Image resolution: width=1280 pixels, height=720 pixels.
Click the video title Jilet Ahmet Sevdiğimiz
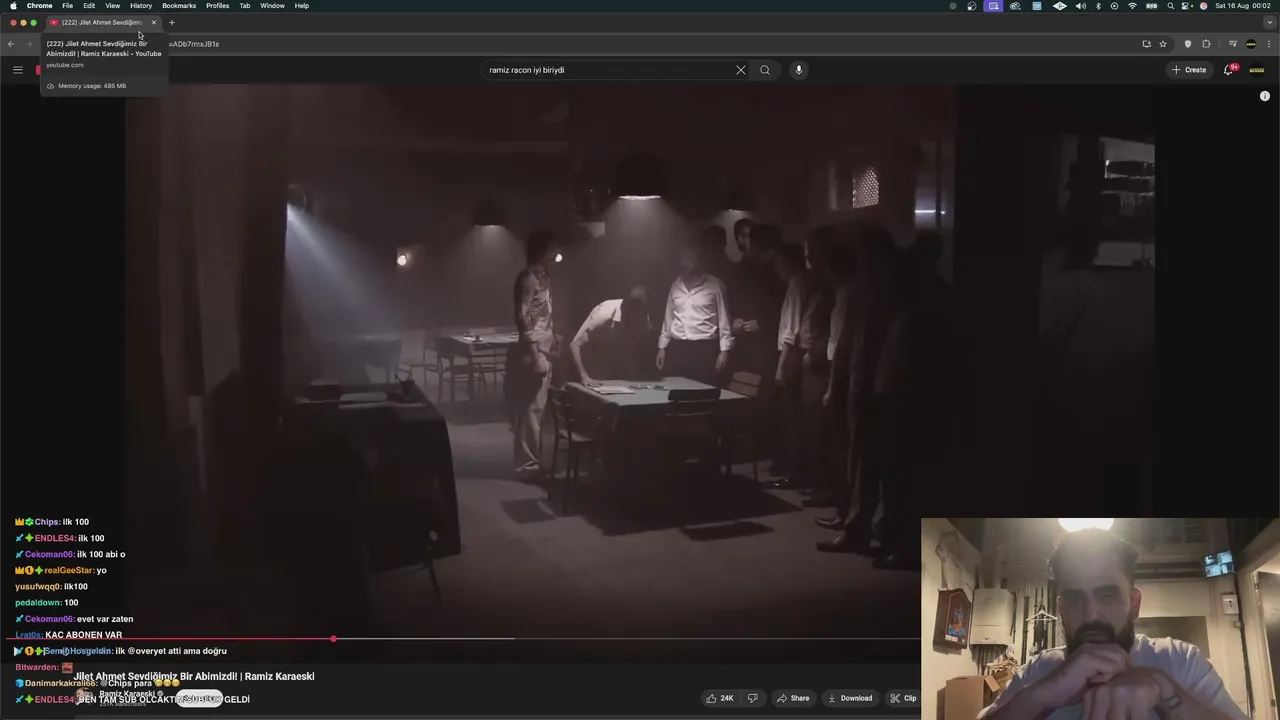click(194, 676)
